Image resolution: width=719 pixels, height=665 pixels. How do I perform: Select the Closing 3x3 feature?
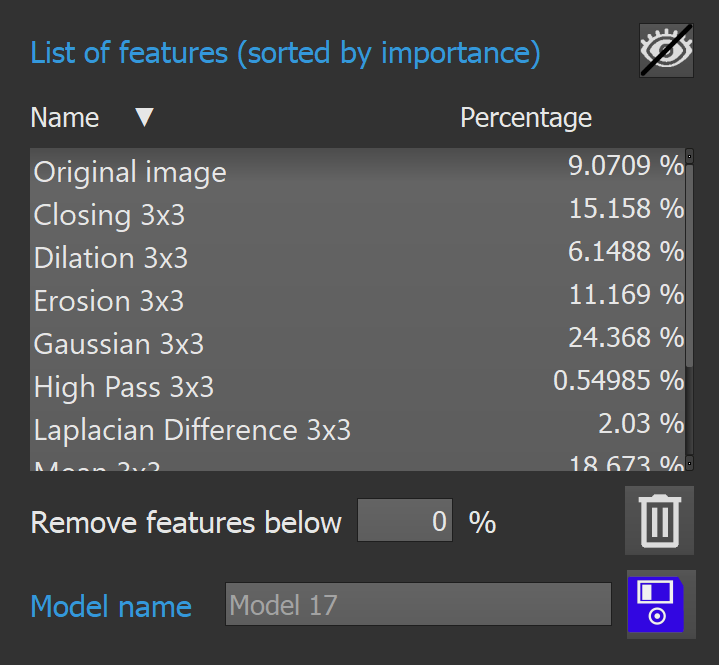coord(358,215)
